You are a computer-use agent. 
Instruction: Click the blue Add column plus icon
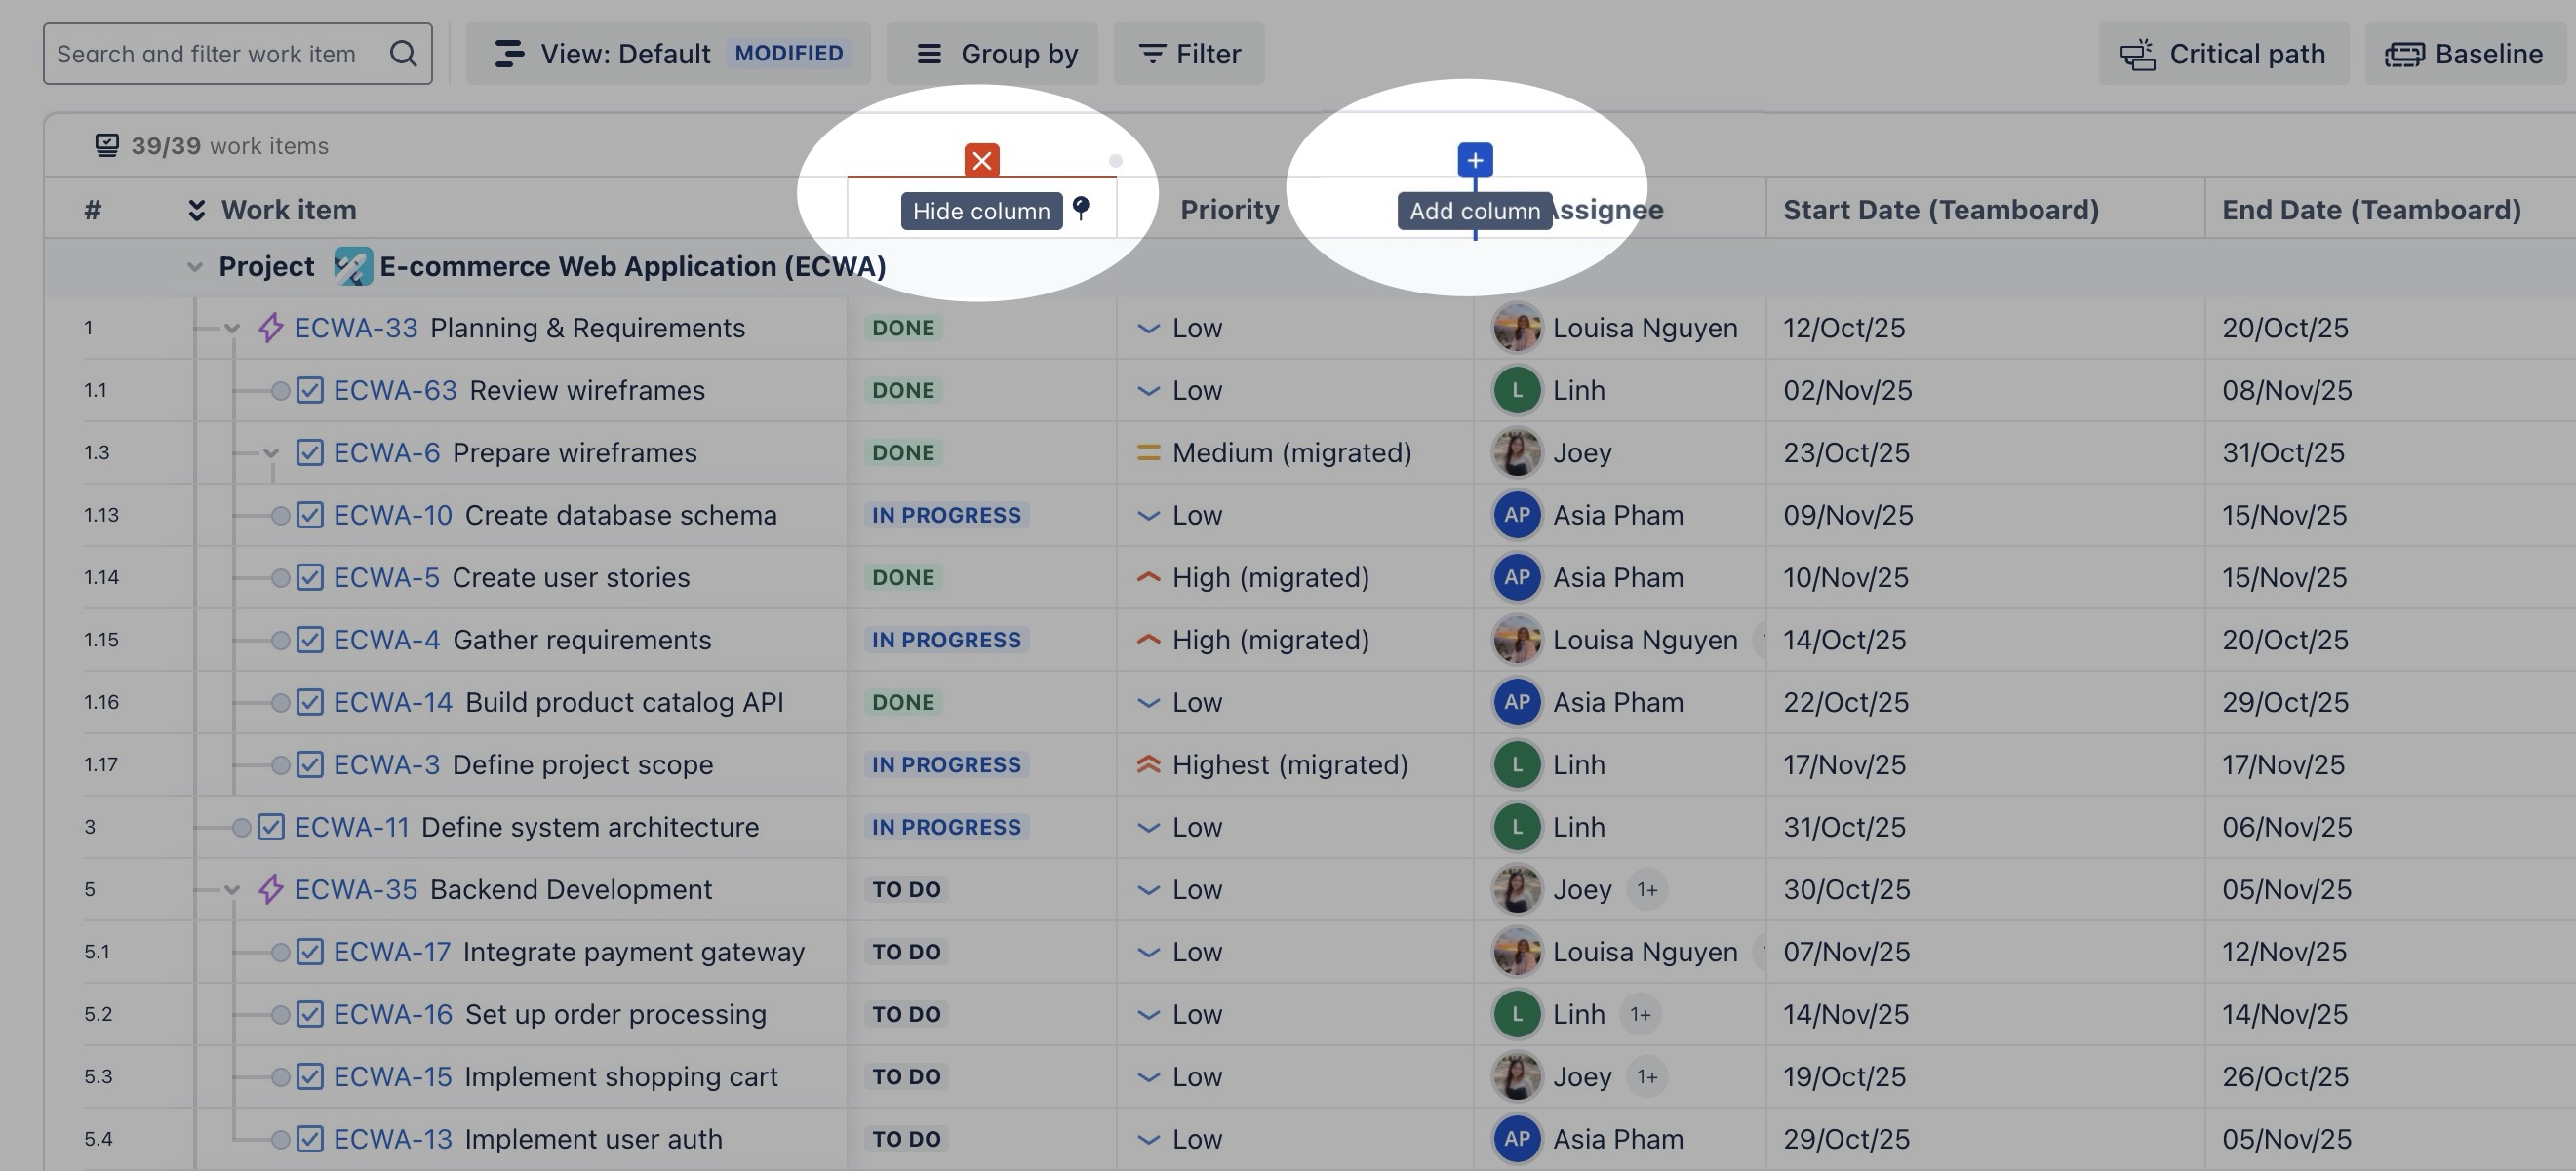click(x=1474, y=160)
